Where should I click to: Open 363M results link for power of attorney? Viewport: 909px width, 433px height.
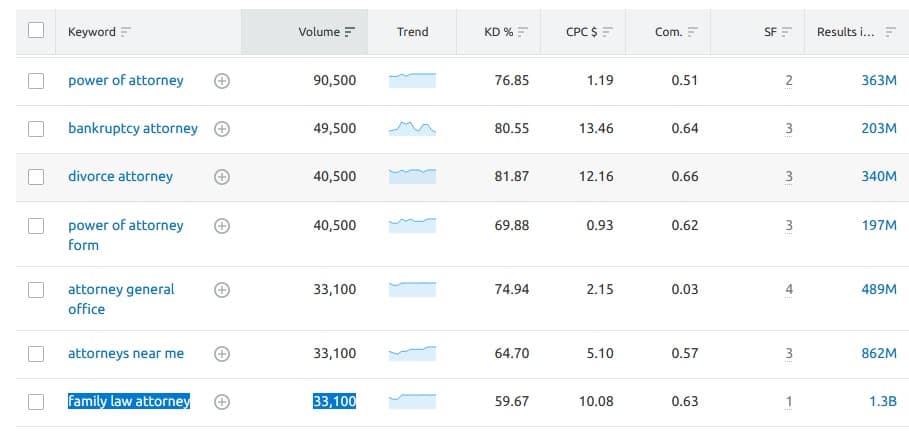(x=878, y=81)
